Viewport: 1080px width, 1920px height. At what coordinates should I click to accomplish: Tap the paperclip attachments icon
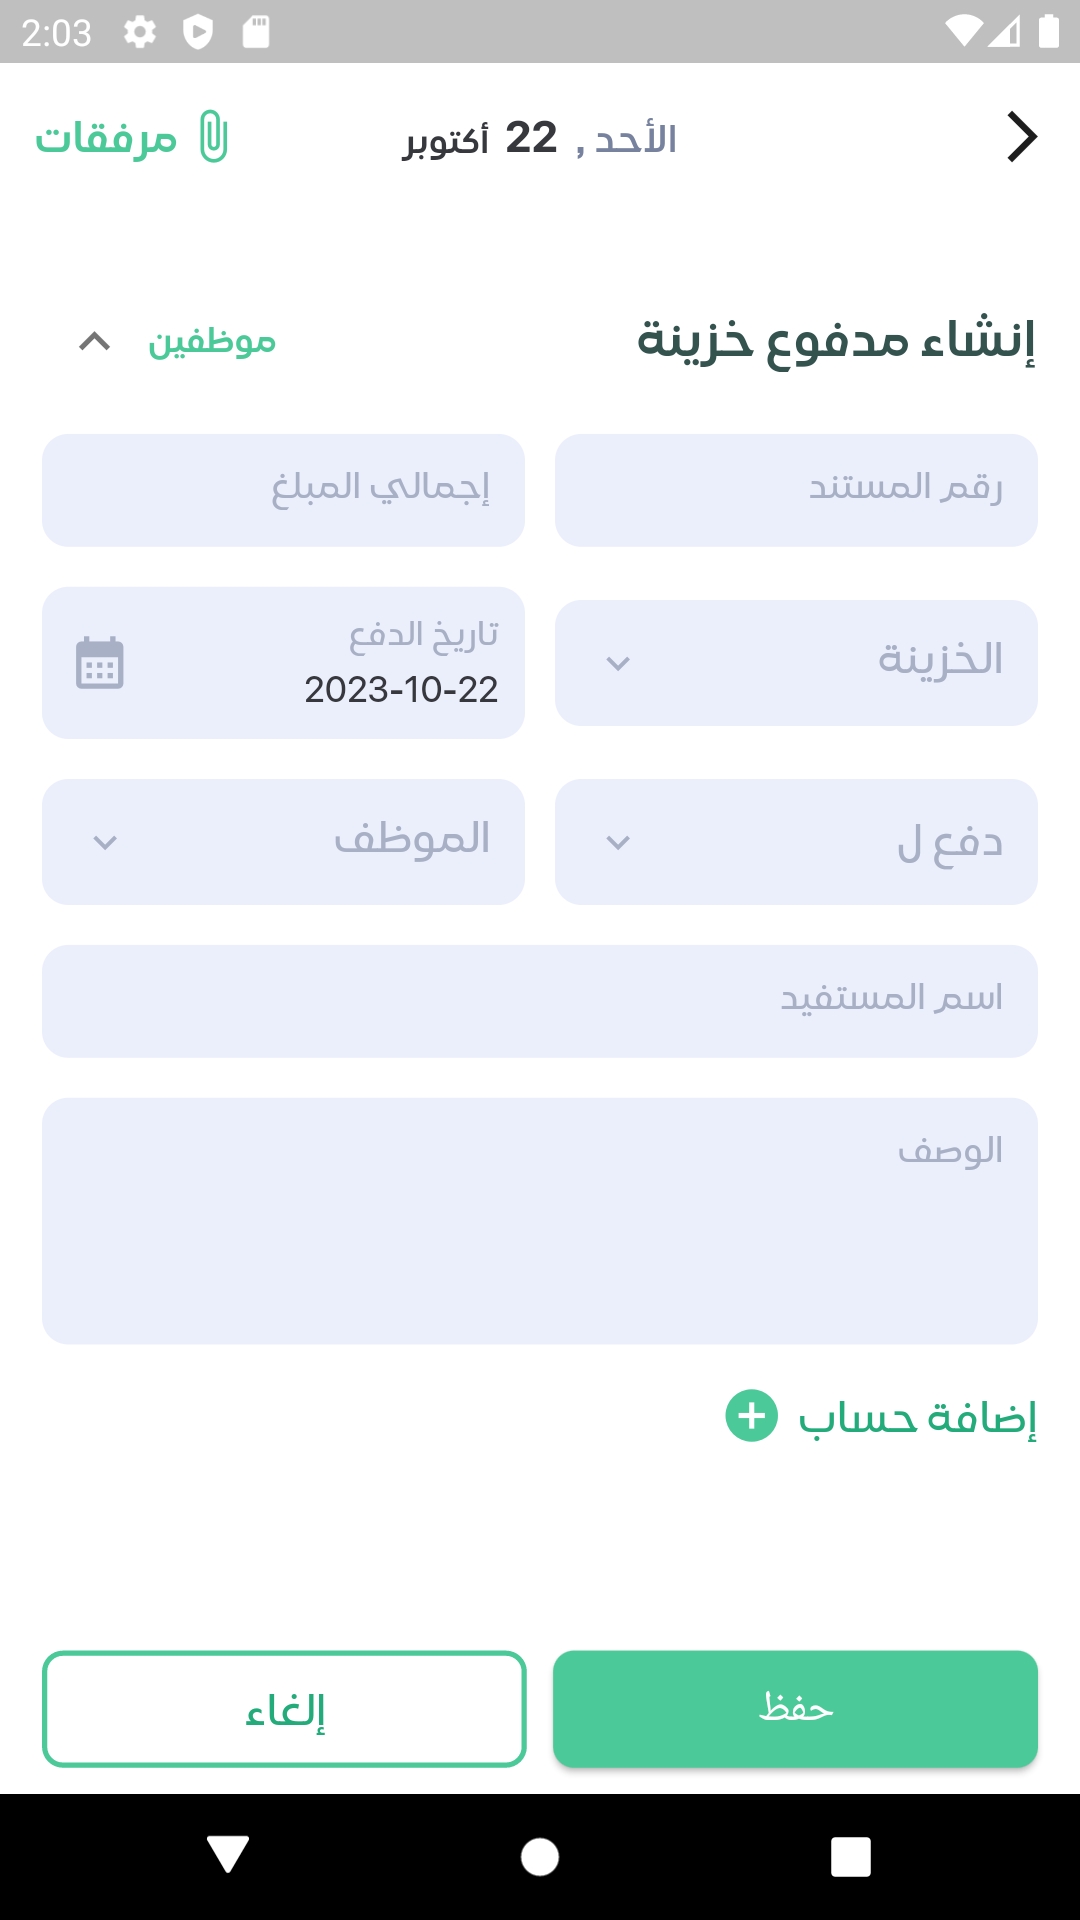213,137
